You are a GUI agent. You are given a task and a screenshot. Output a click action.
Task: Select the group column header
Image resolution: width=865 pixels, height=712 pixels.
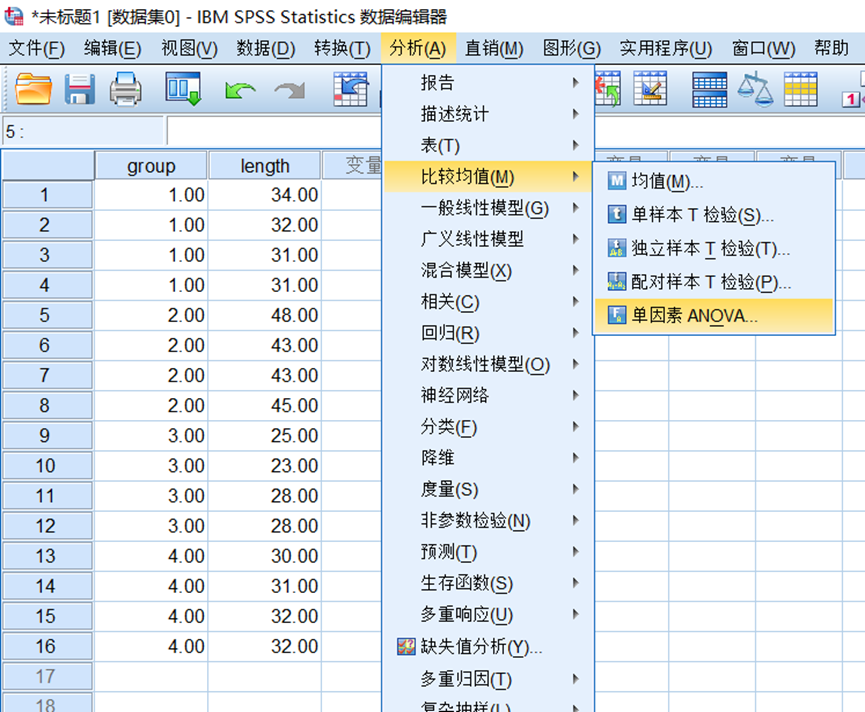coord(151,166)
